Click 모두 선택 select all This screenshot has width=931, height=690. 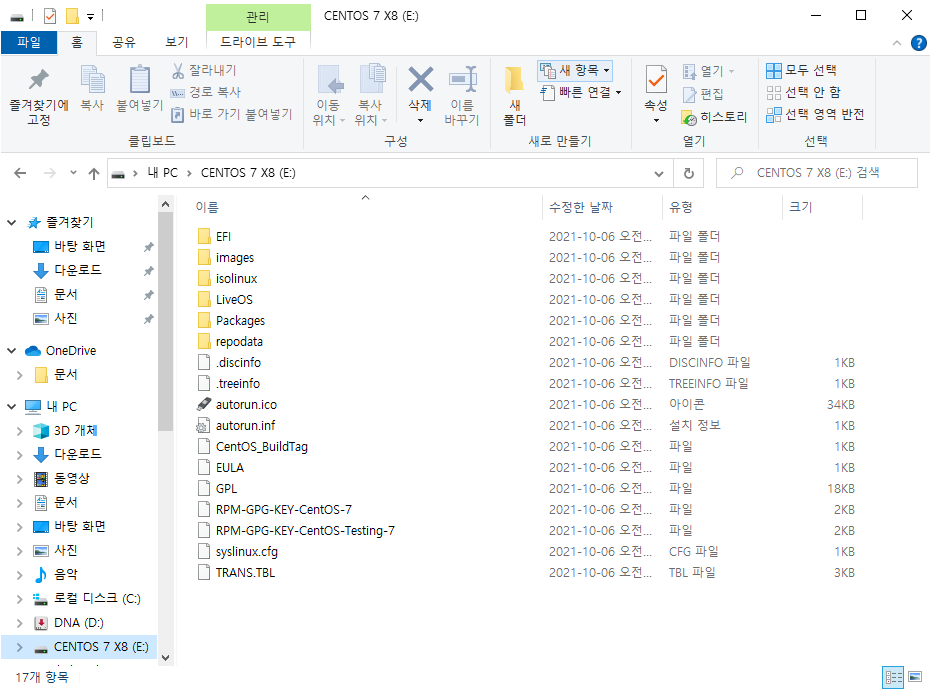point(802,71)
